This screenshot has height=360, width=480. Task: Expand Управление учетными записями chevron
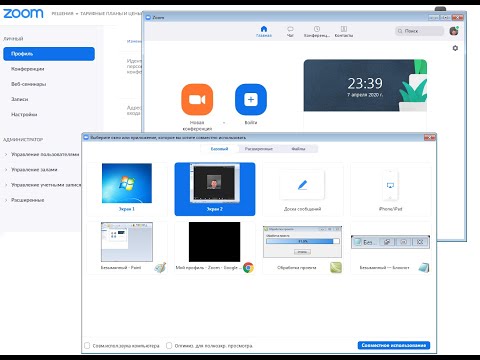click(6, 185)
